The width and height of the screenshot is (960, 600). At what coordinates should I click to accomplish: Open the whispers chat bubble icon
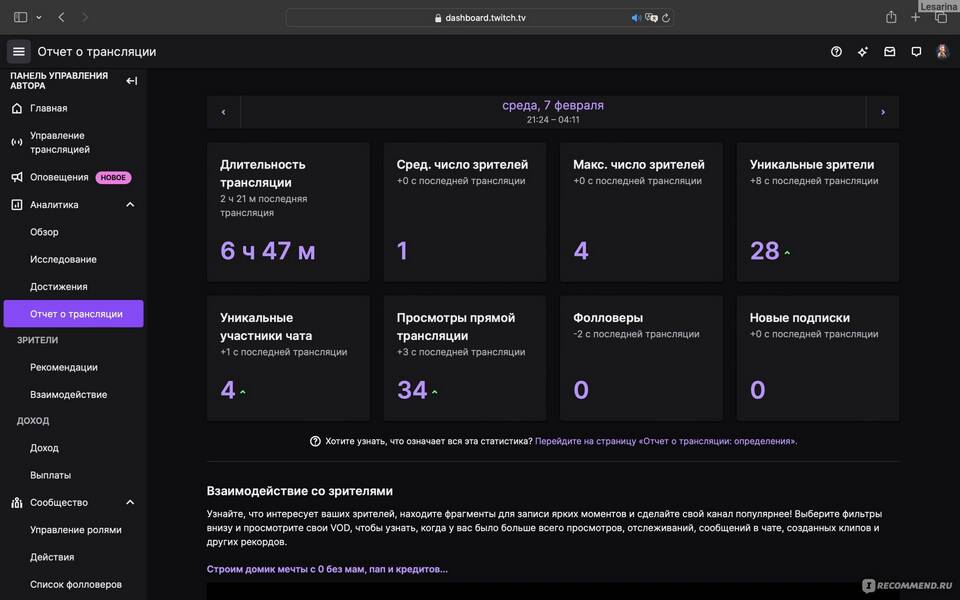[x=916, y=52]
